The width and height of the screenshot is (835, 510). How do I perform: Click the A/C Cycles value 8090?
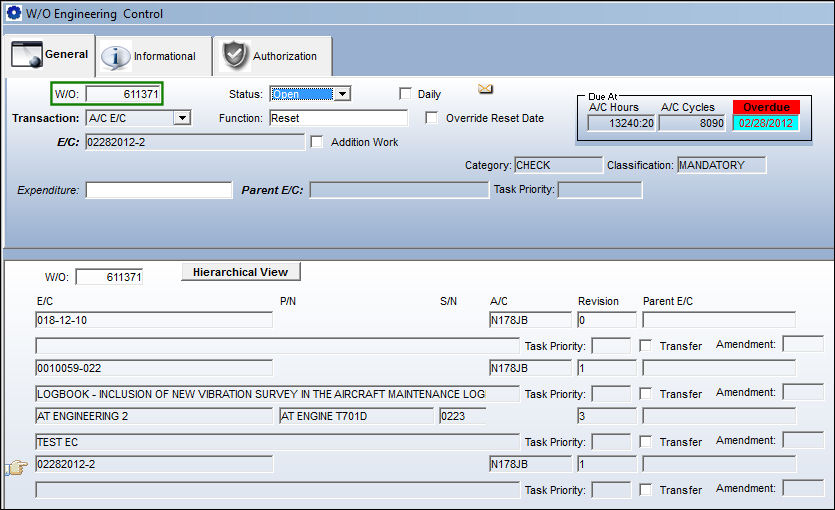(692, 123)
